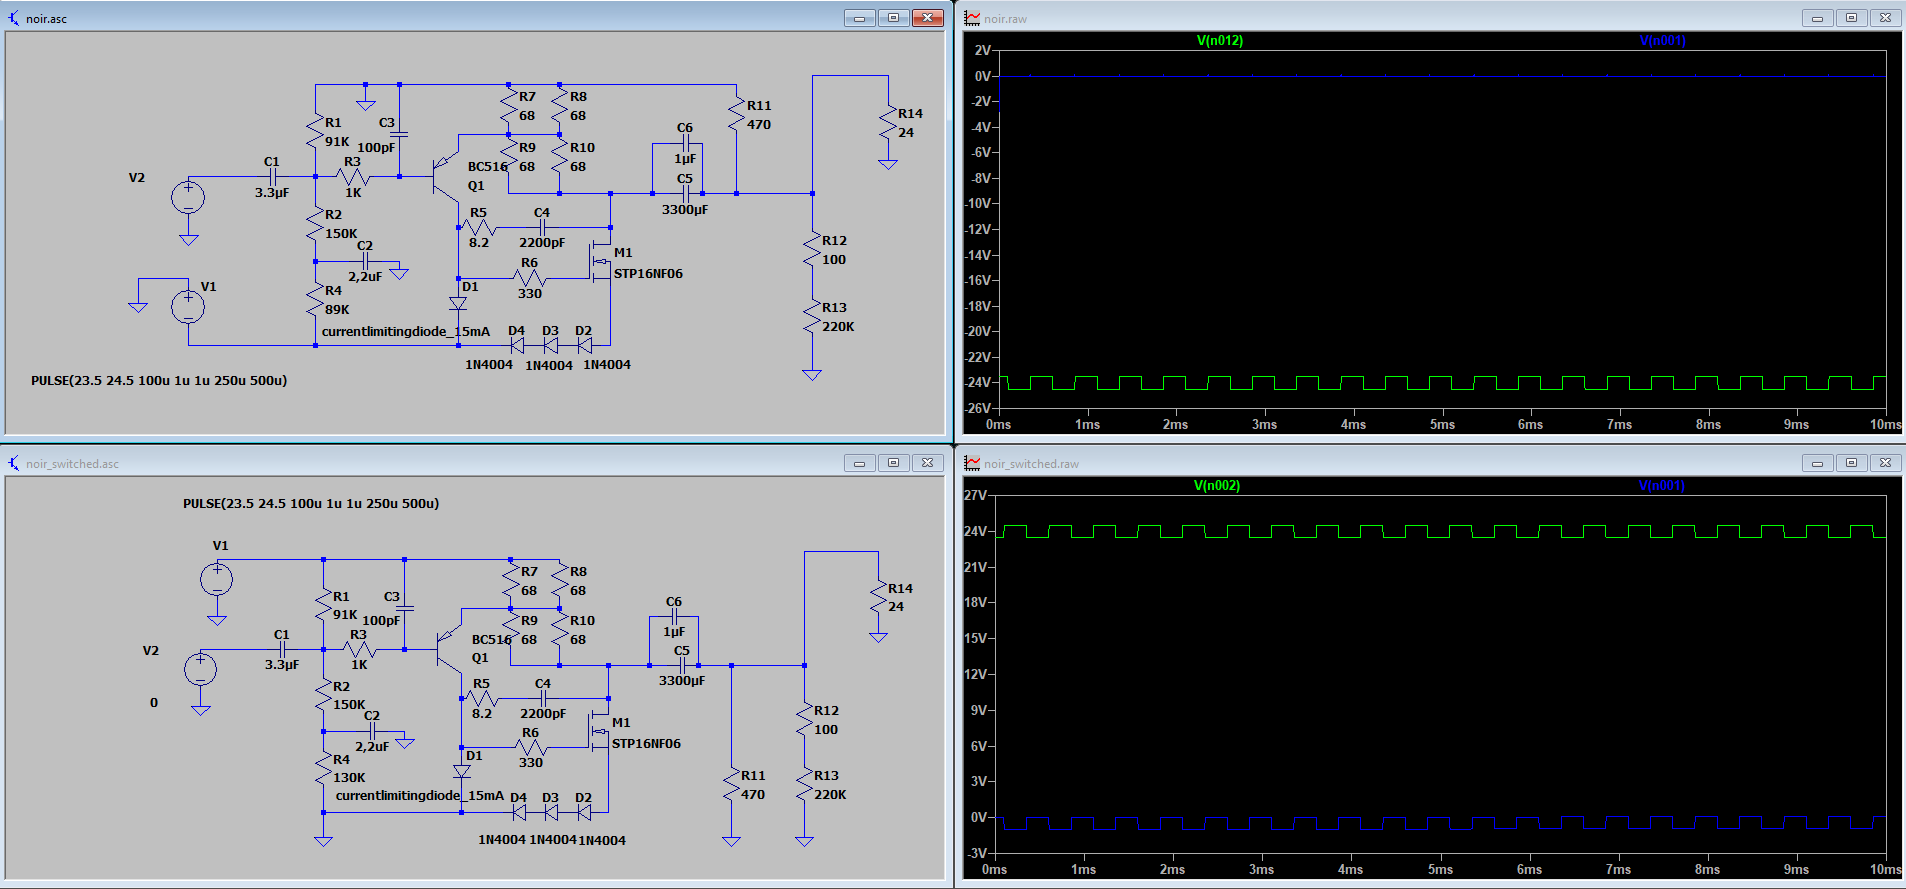Click the R1 91K resistor in noir.asc

(316, 132)
